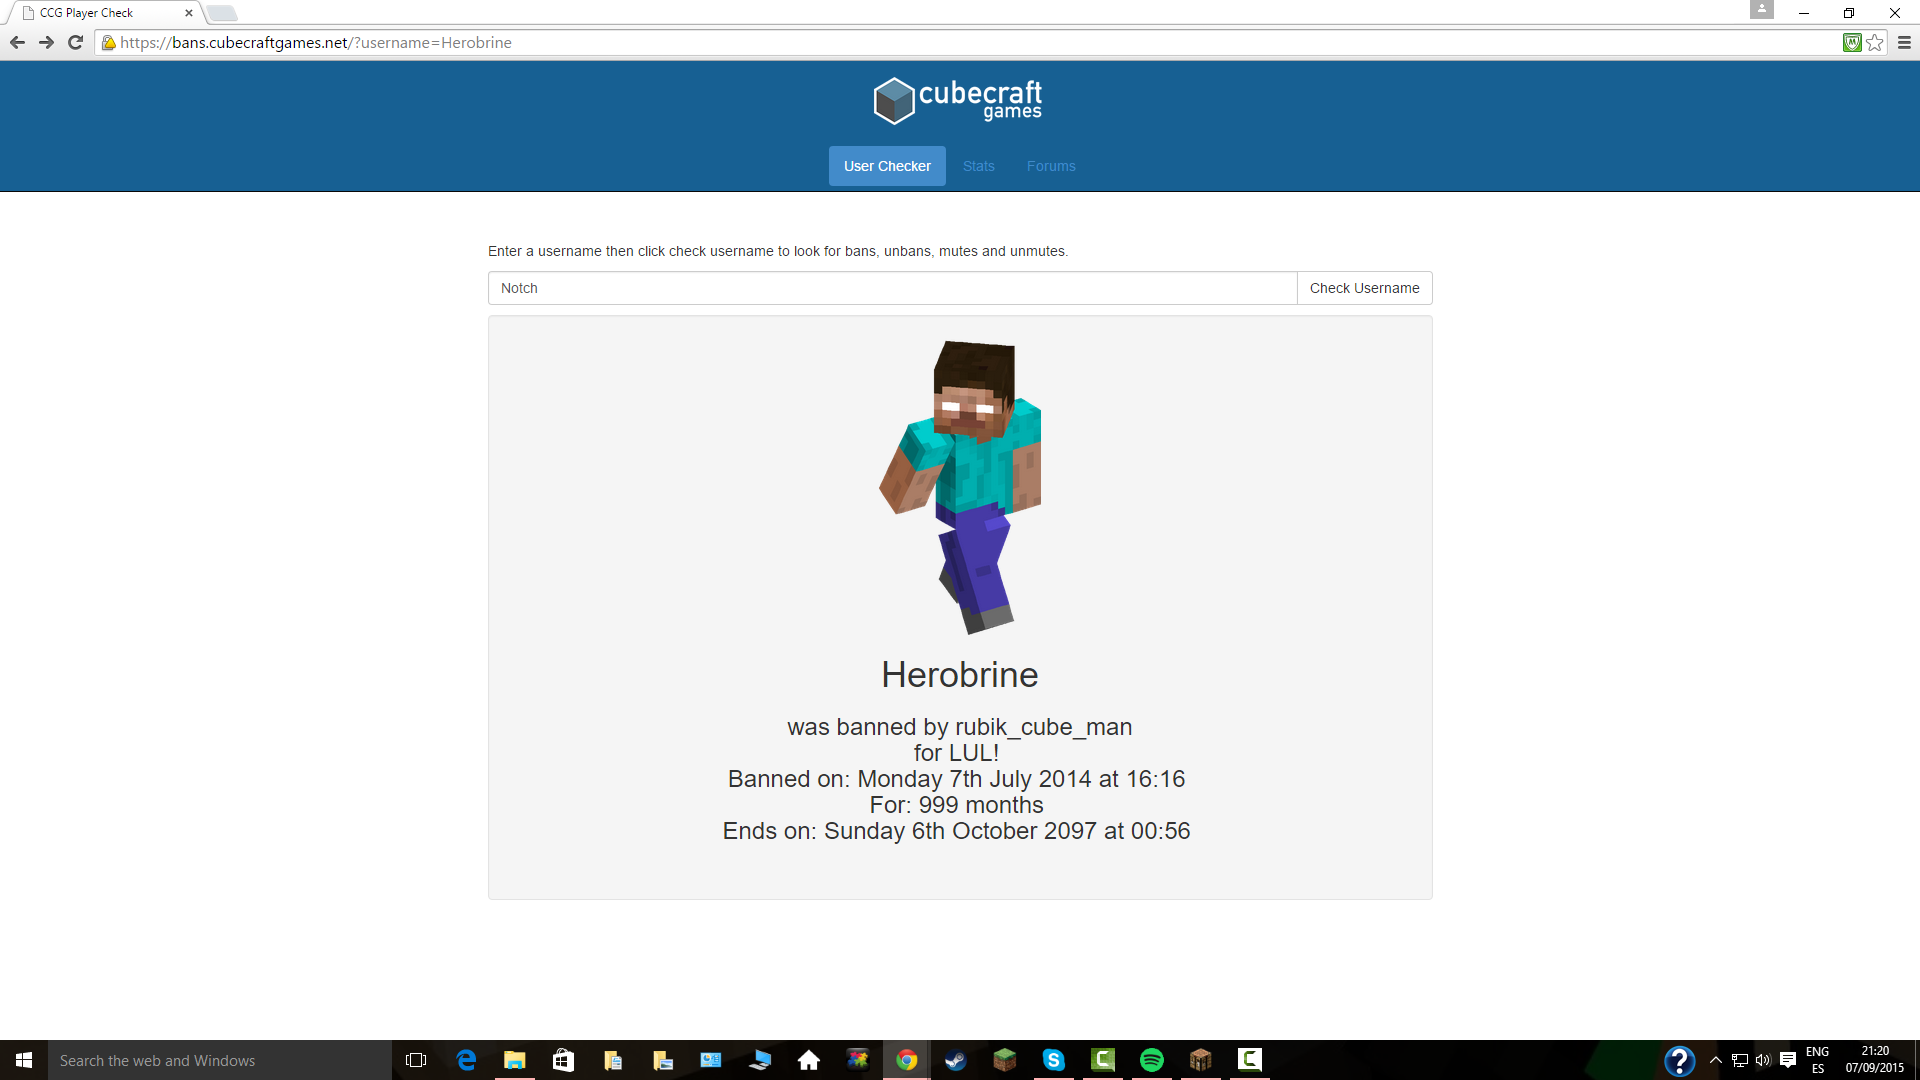
Task: Open the volume control tray icon
Action: click(1763, 1060)
